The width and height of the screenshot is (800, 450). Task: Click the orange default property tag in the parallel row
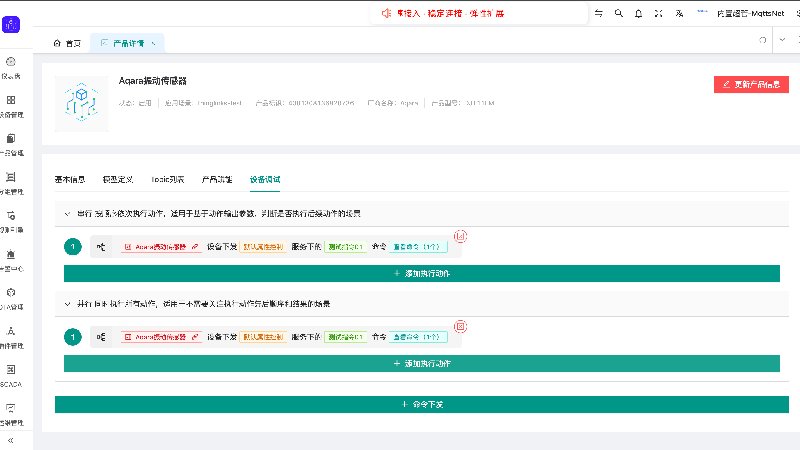point(263,337)
